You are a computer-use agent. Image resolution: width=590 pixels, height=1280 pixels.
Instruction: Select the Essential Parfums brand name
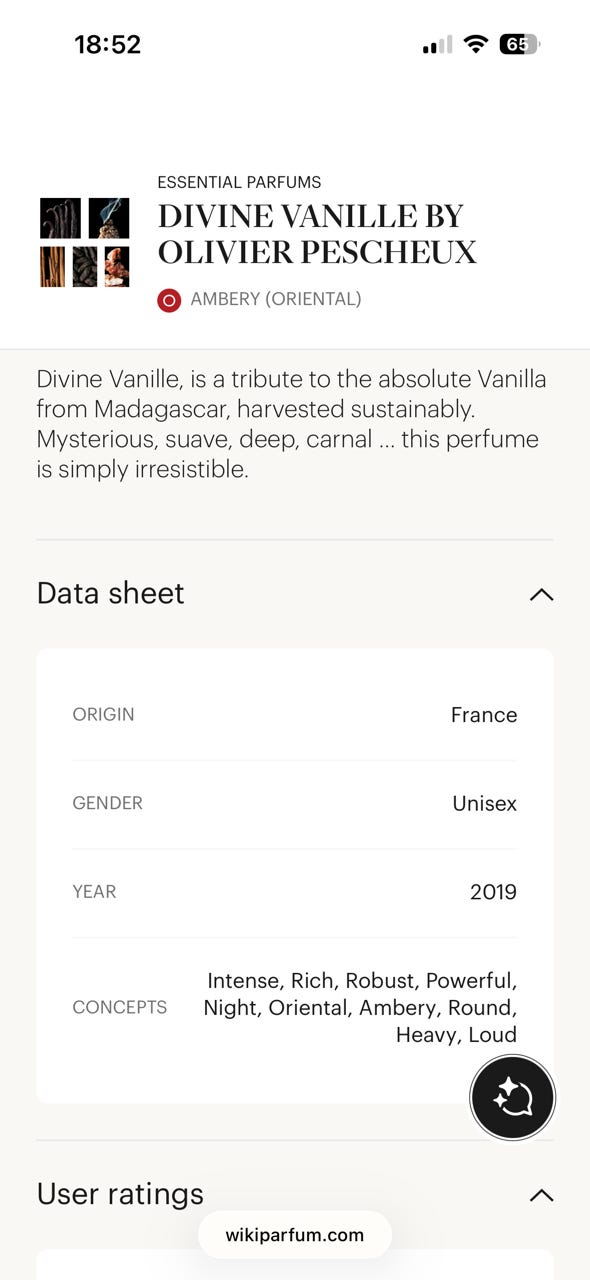click(239, 182)
